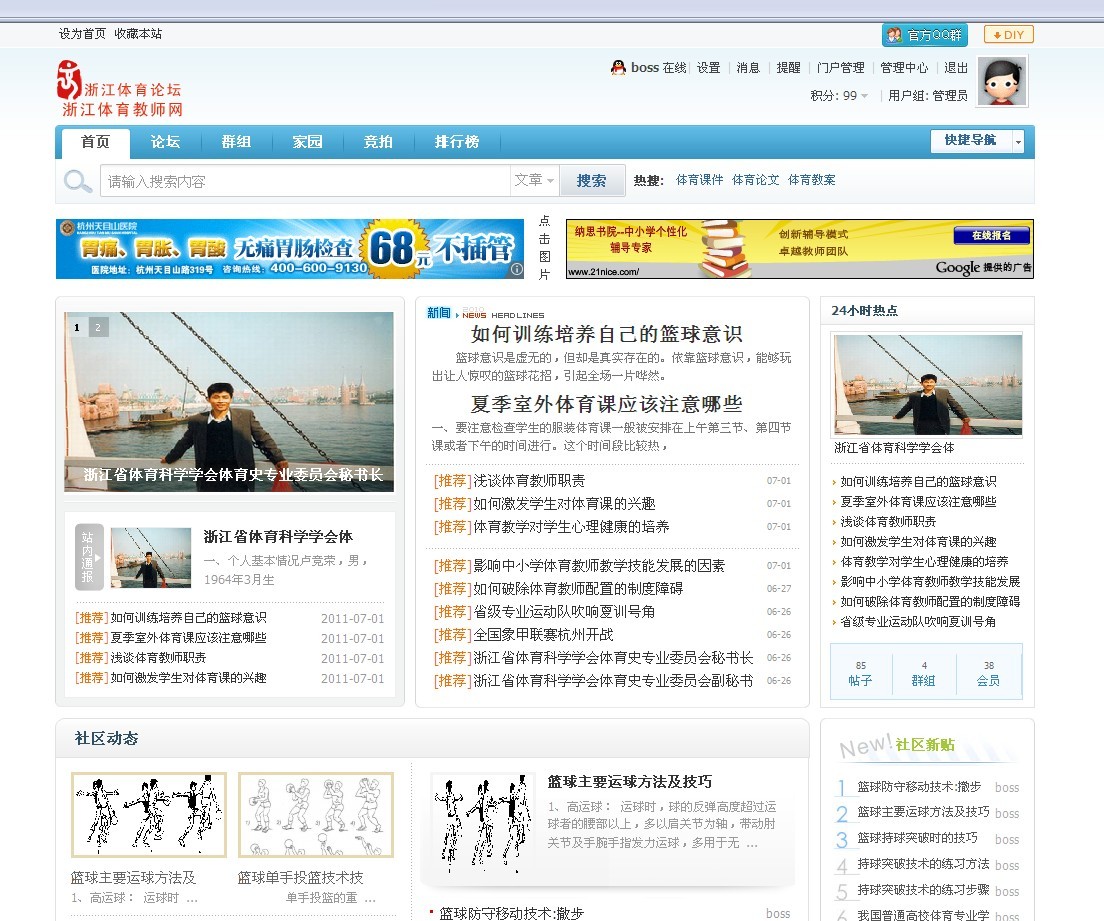
Task: Open the 快捷导航 quick navigation button
Action: pos(971,141)
